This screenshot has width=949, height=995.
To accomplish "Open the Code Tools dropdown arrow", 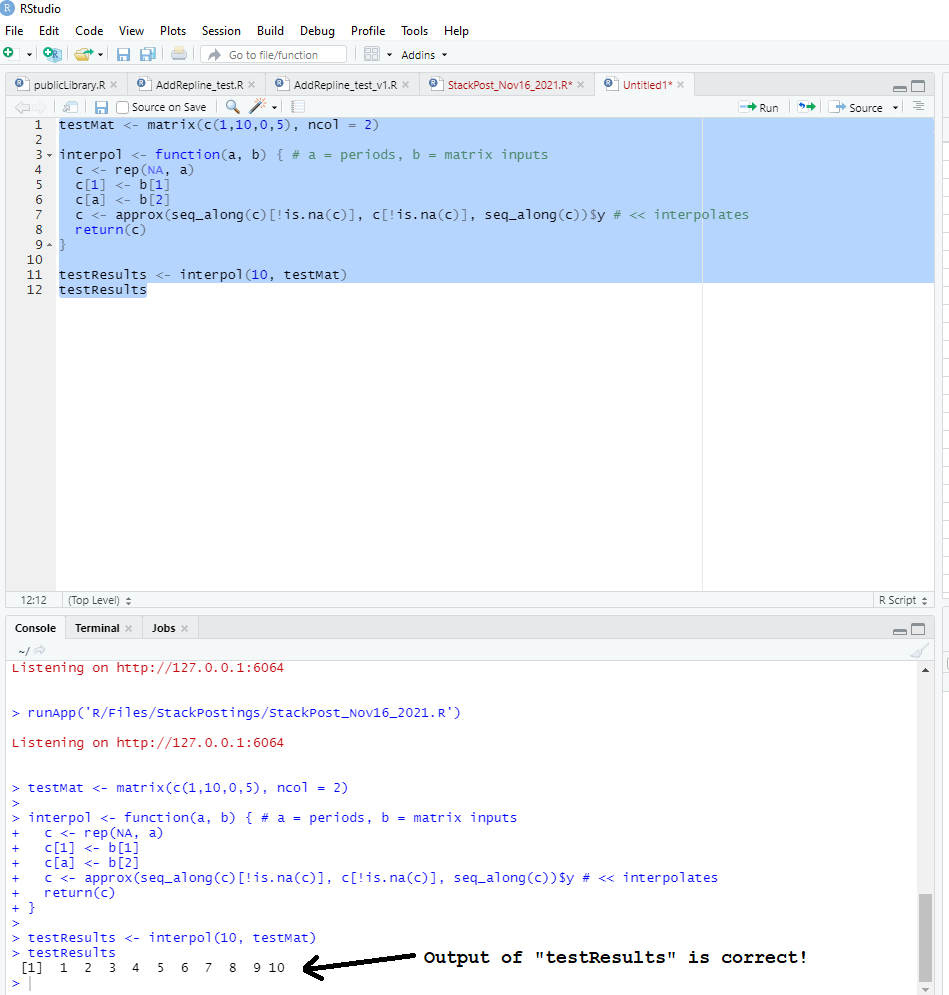I will 275,108.
